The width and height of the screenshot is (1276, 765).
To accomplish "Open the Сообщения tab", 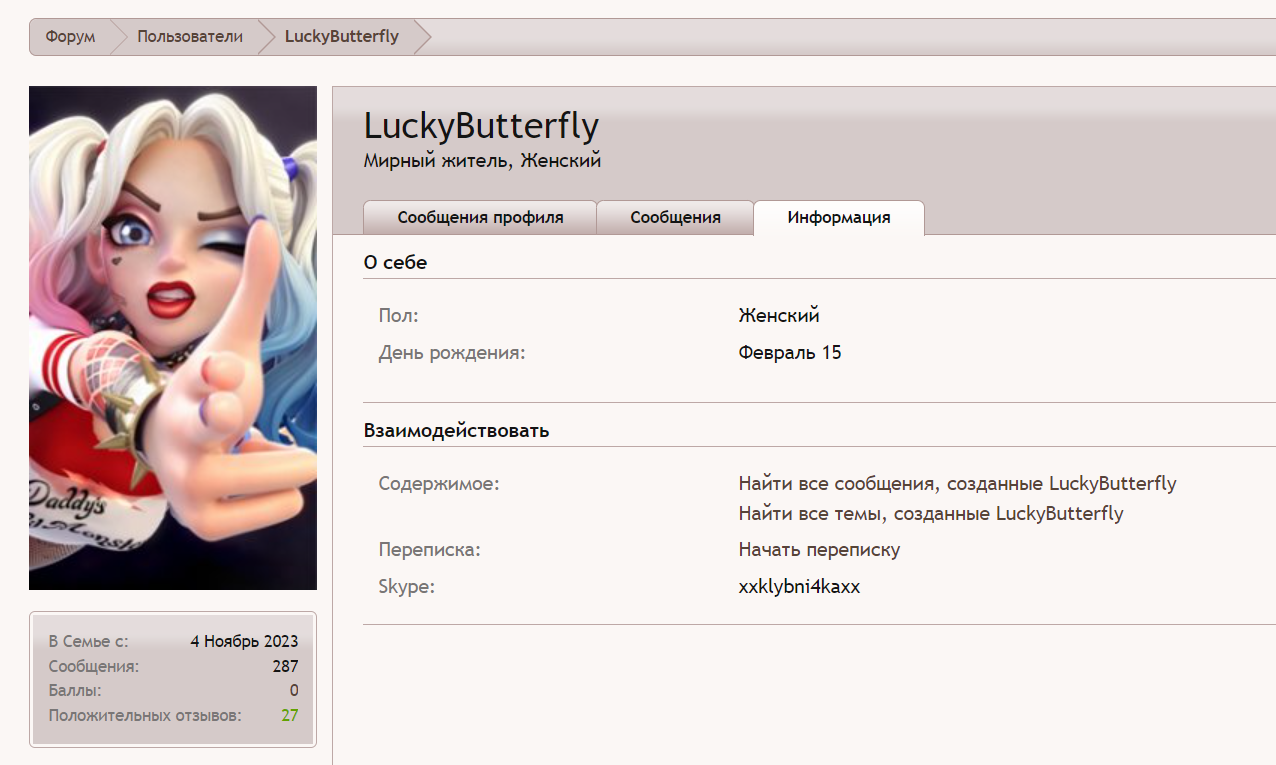I will pyautogui.click(x=675, y=217).
